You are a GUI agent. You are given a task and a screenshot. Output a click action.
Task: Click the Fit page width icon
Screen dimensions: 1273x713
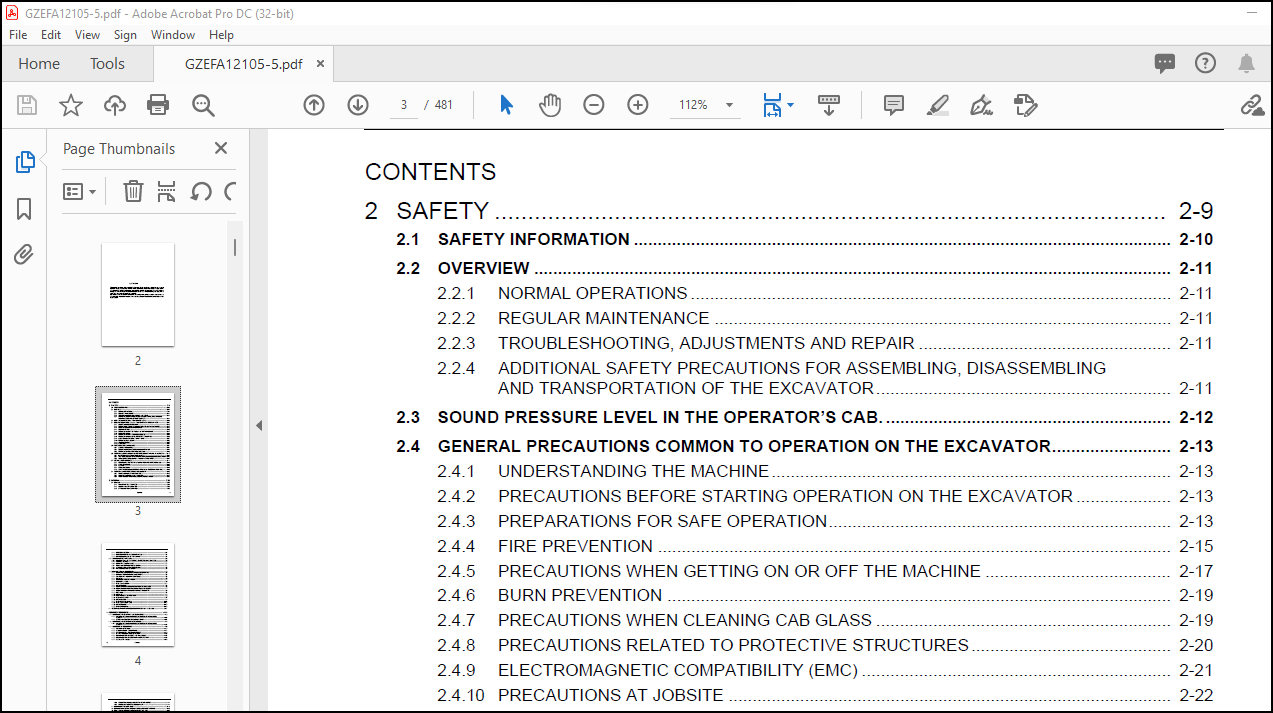coord(772,105)
